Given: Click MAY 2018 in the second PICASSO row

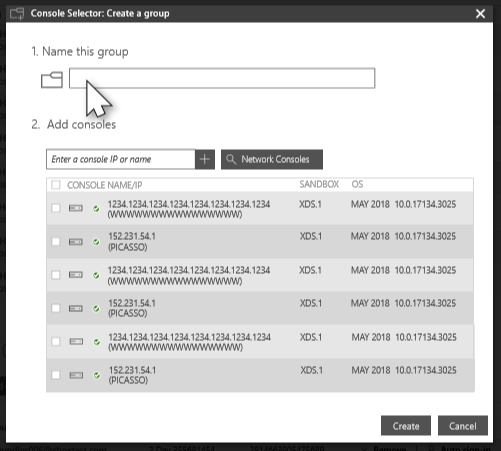Looking at the screenshot, I should (x=370, y=303).
